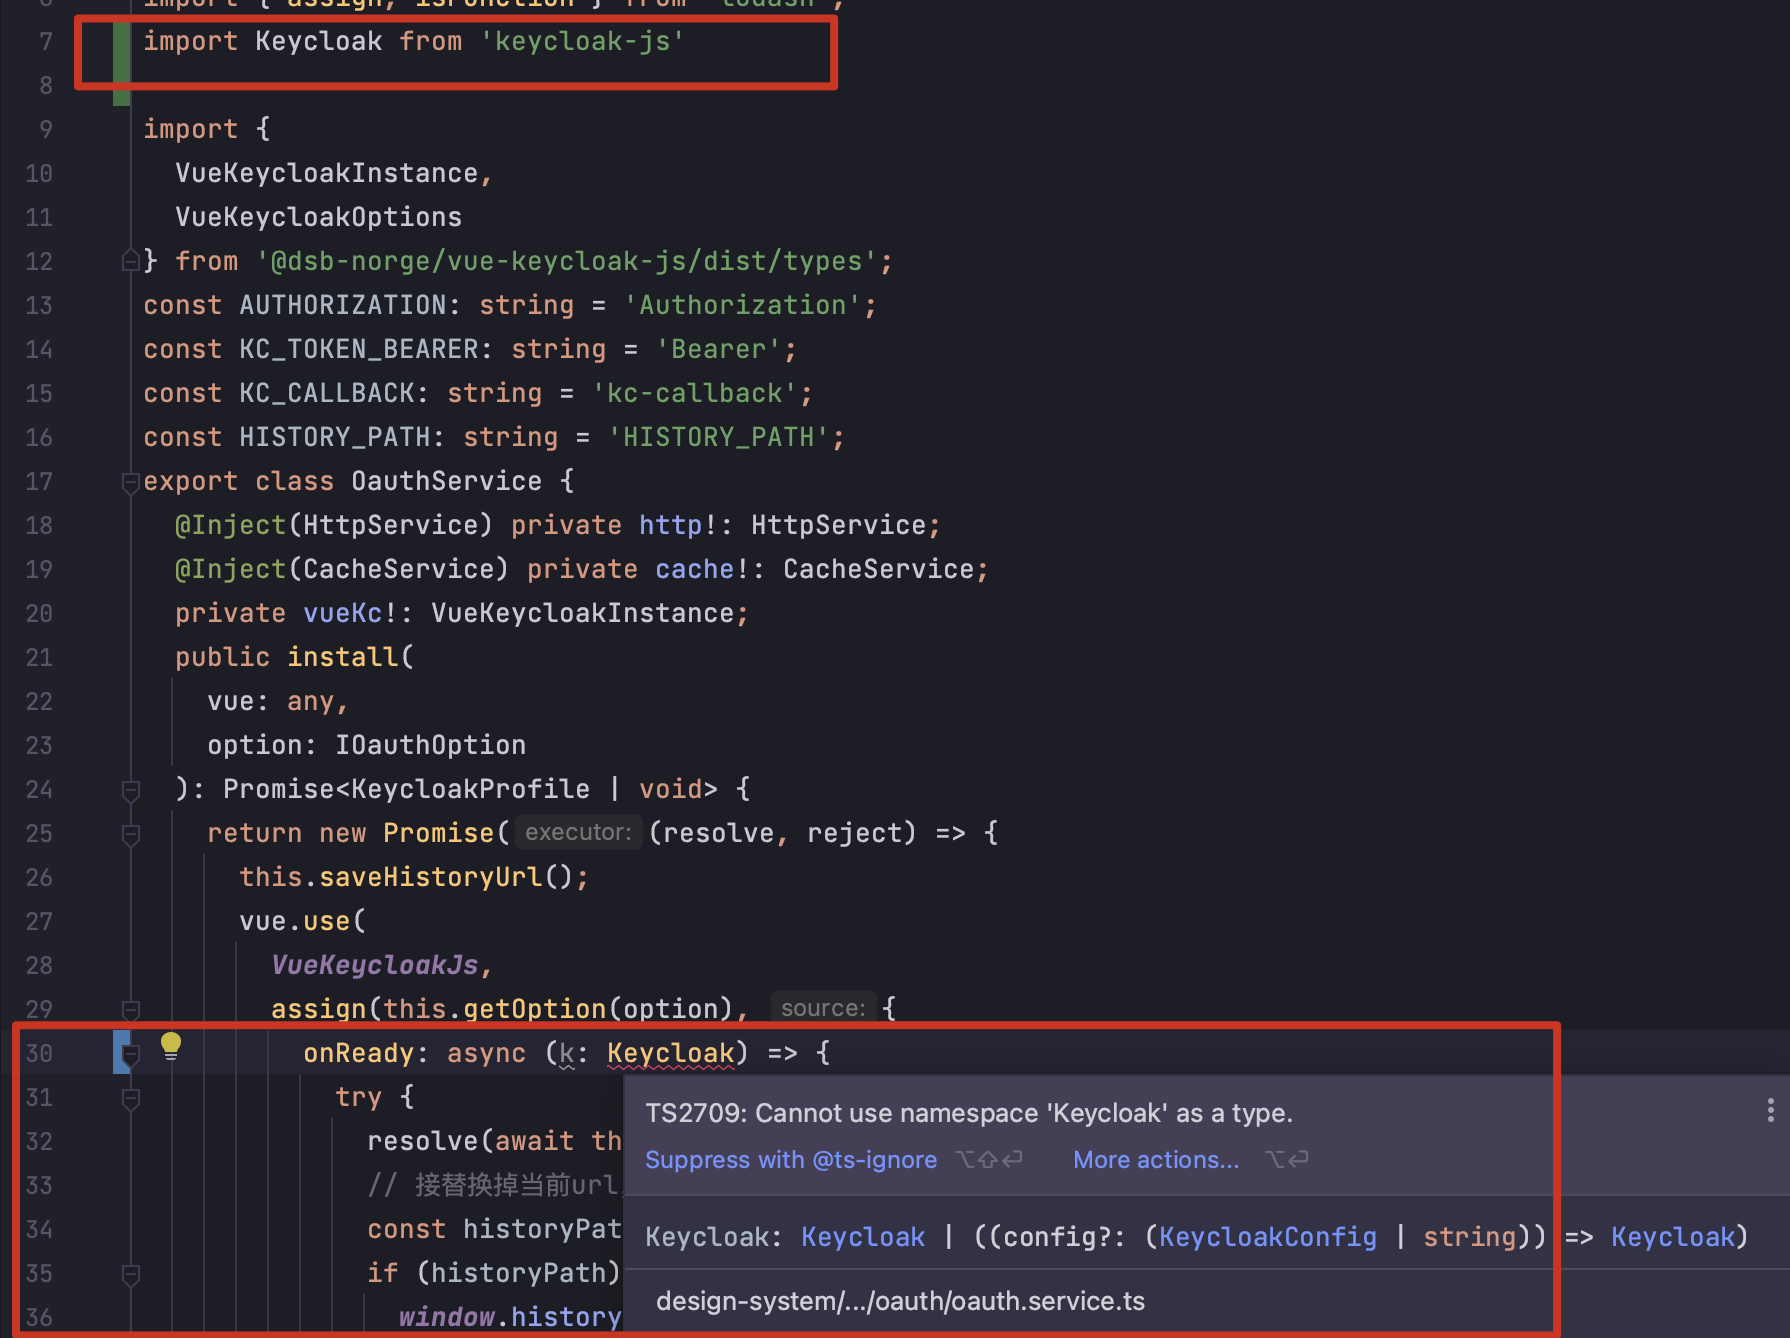The height and width of the screenshot is (1338, 1790).
Task: Click the executor parameter hint on line 25
Action: tap(577, 832)
